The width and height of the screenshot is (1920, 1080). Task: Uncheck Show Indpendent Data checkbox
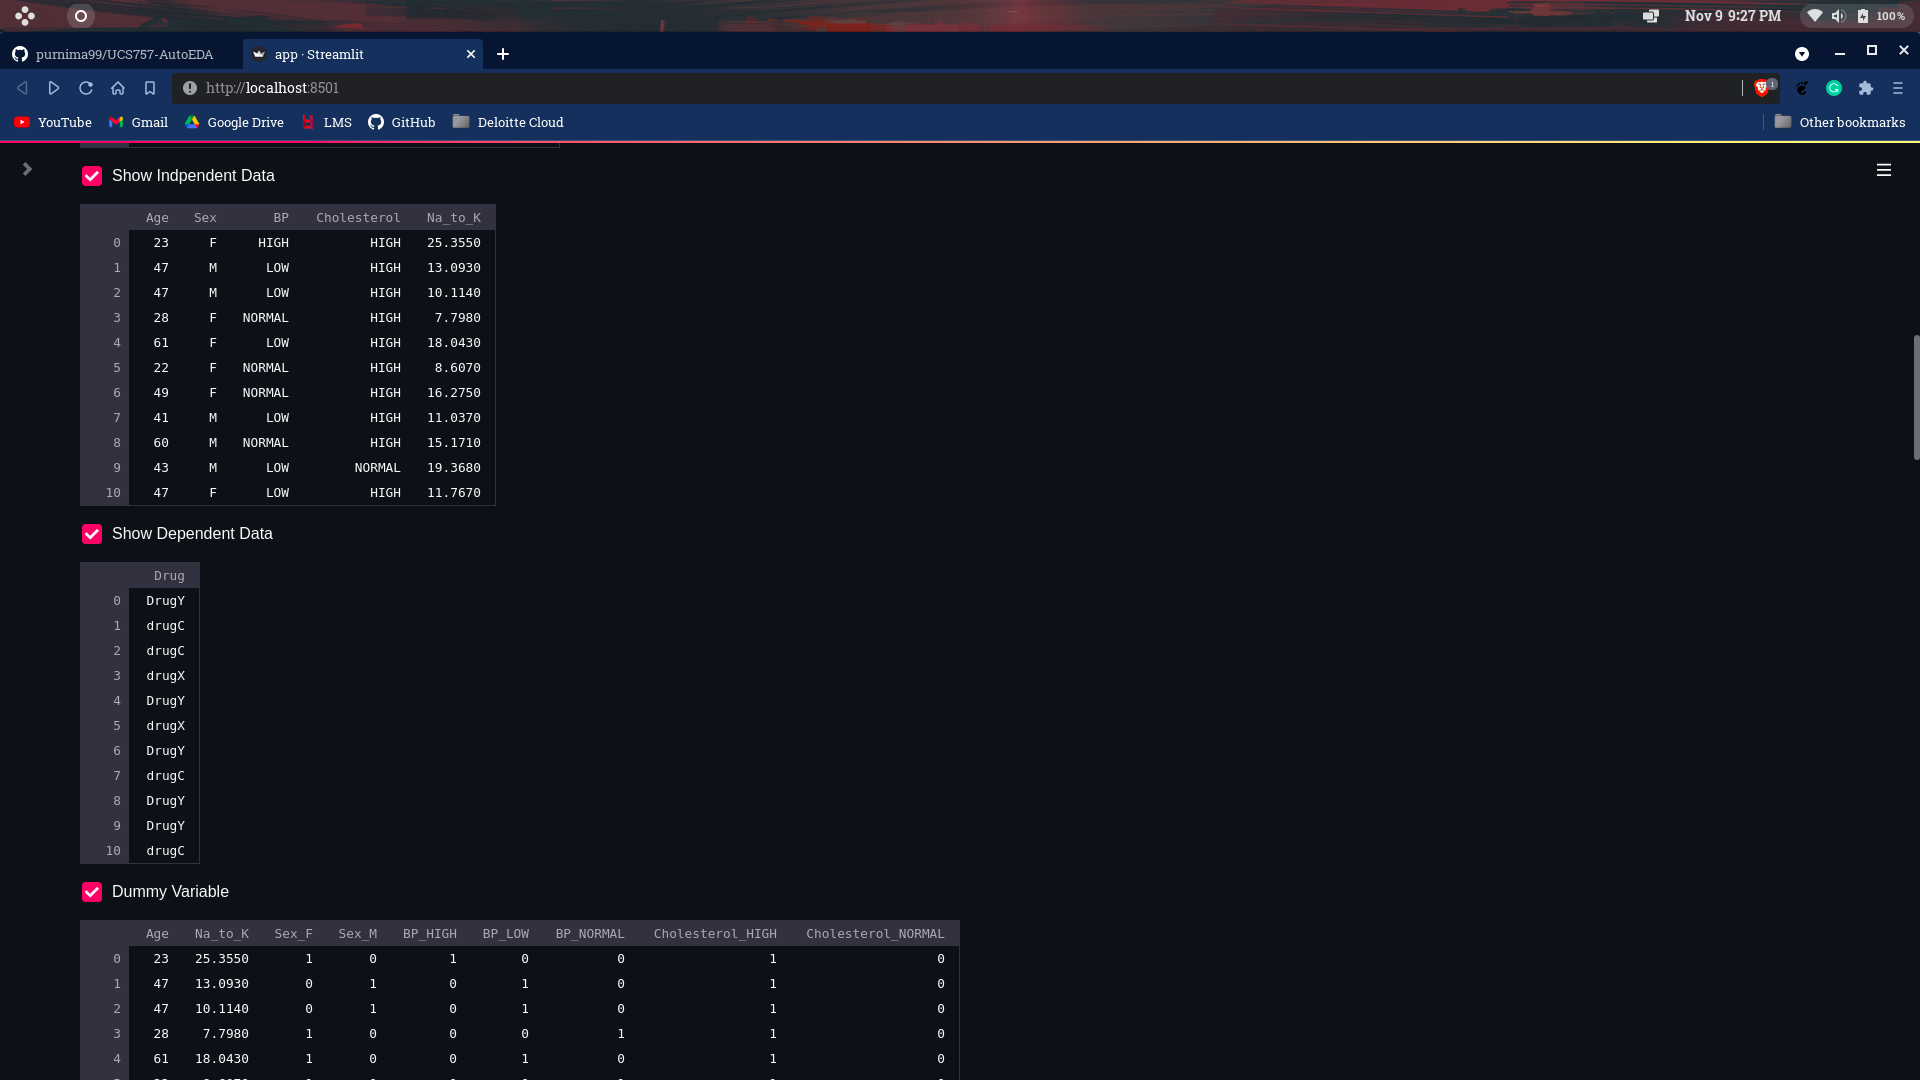(x=92, y=176)
